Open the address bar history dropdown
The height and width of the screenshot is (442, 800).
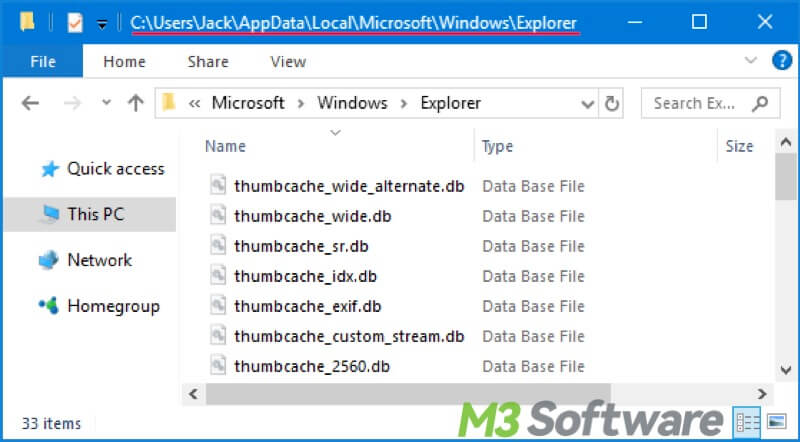click(588, 104)
